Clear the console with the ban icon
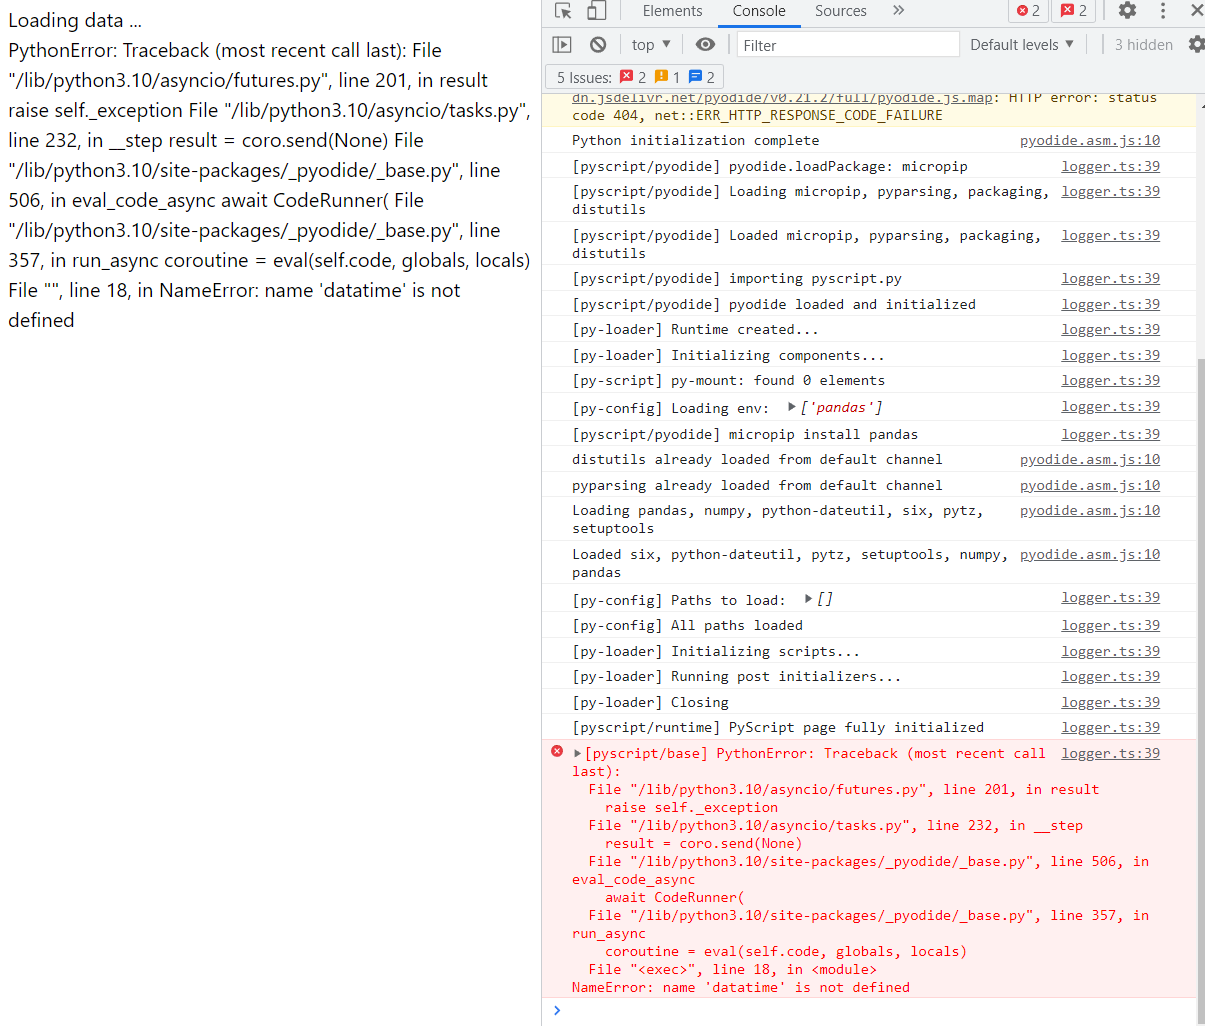1205x1026 pixels. [598, 45]
